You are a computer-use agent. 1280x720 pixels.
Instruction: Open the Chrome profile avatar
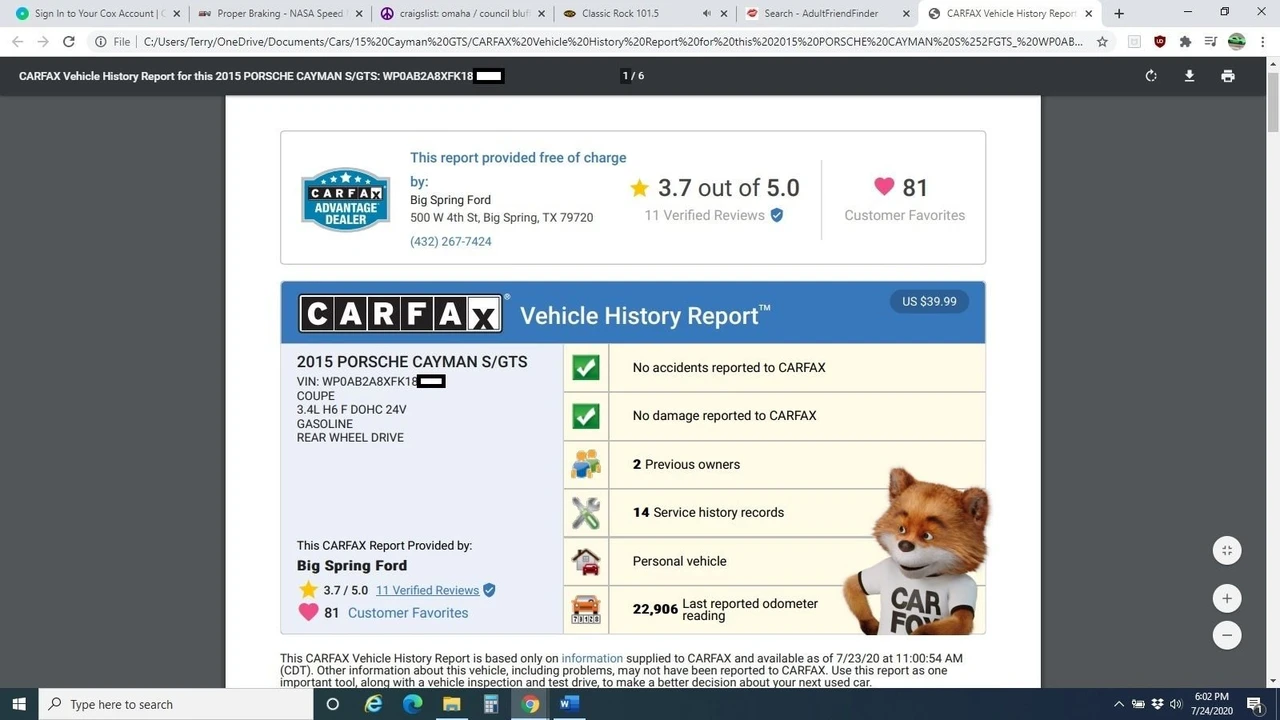[1237, 42]
